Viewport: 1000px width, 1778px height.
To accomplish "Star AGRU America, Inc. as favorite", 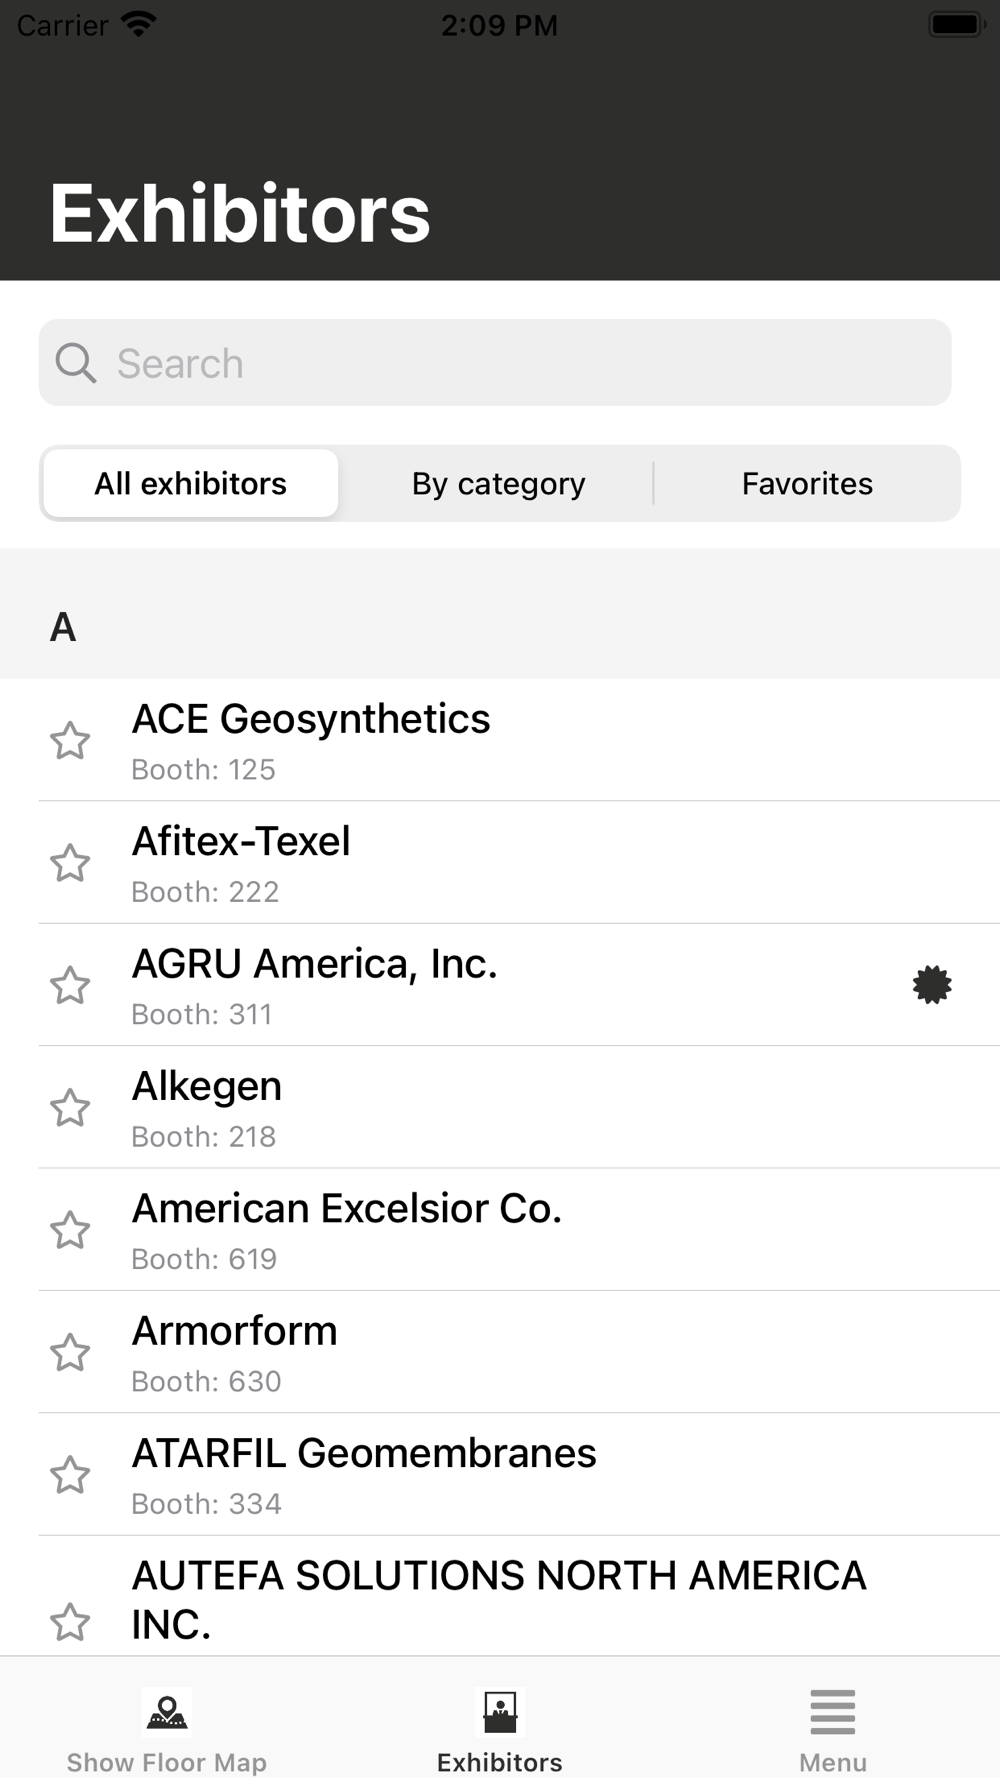I will [x=70, y=986].
